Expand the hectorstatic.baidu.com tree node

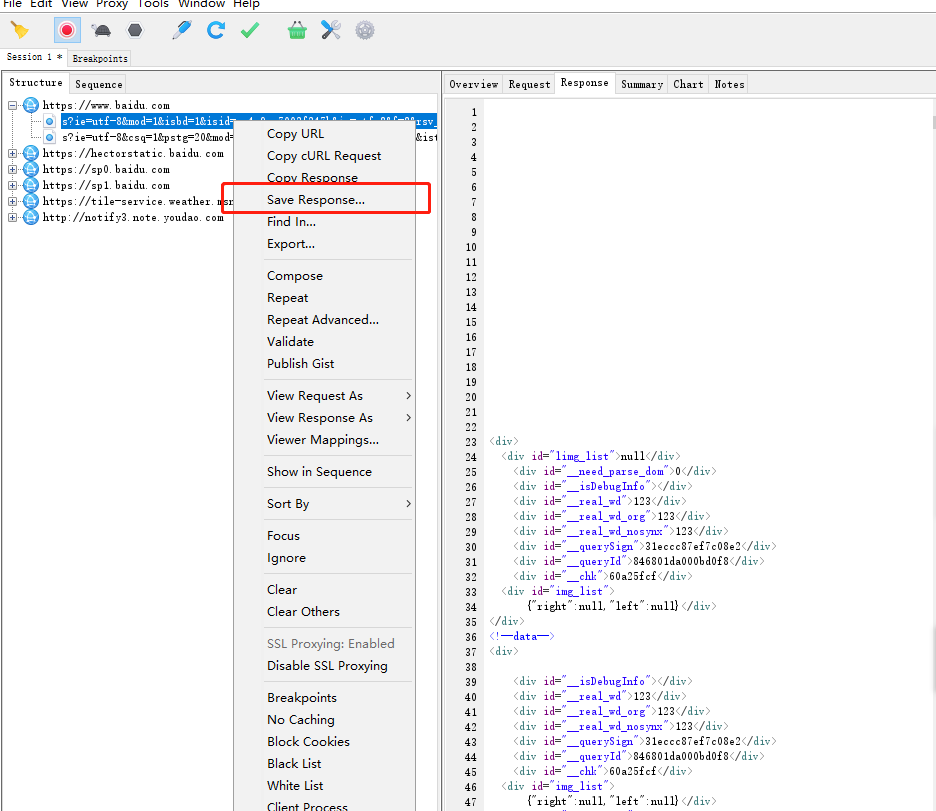pyautogui.click(x=13, y=153)
